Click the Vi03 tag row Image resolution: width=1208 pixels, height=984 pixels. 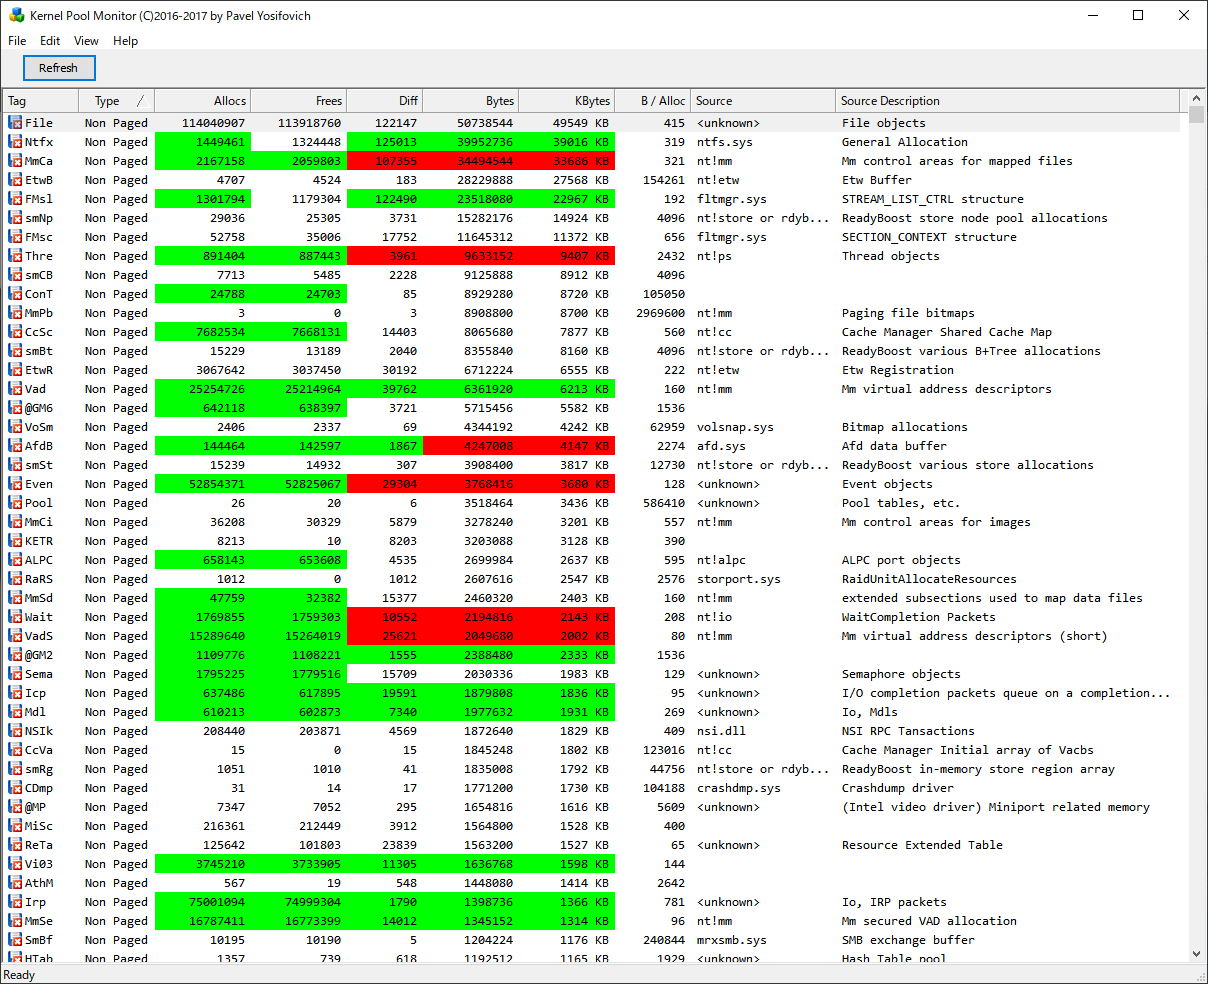click(x=594, y=864)
